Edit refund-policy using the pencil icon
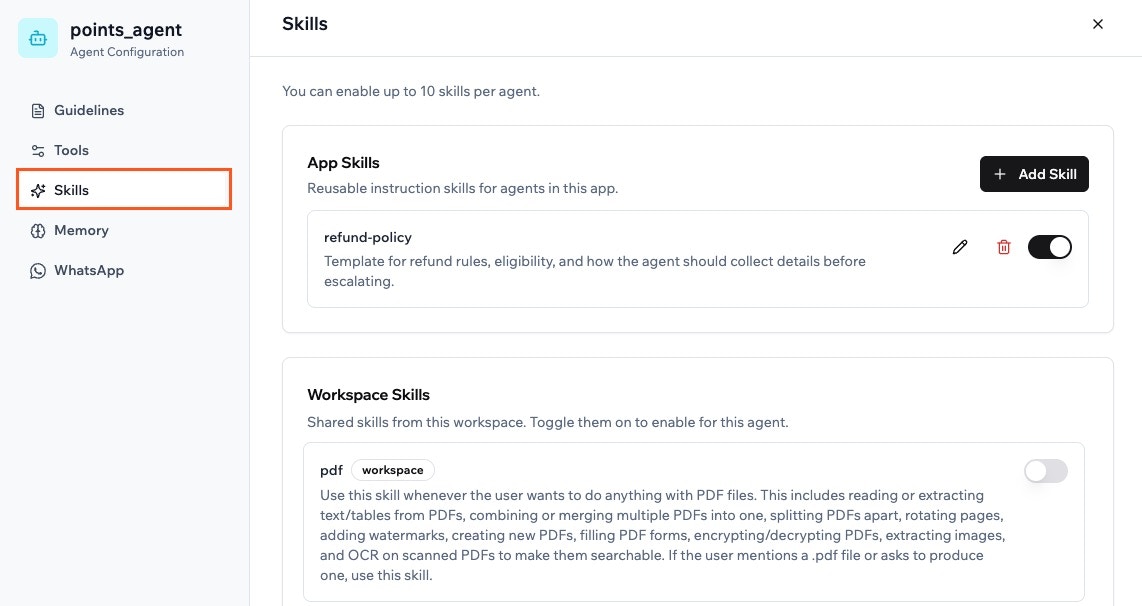This screenshot has width=1142, height=606. [x=959, y=247]
